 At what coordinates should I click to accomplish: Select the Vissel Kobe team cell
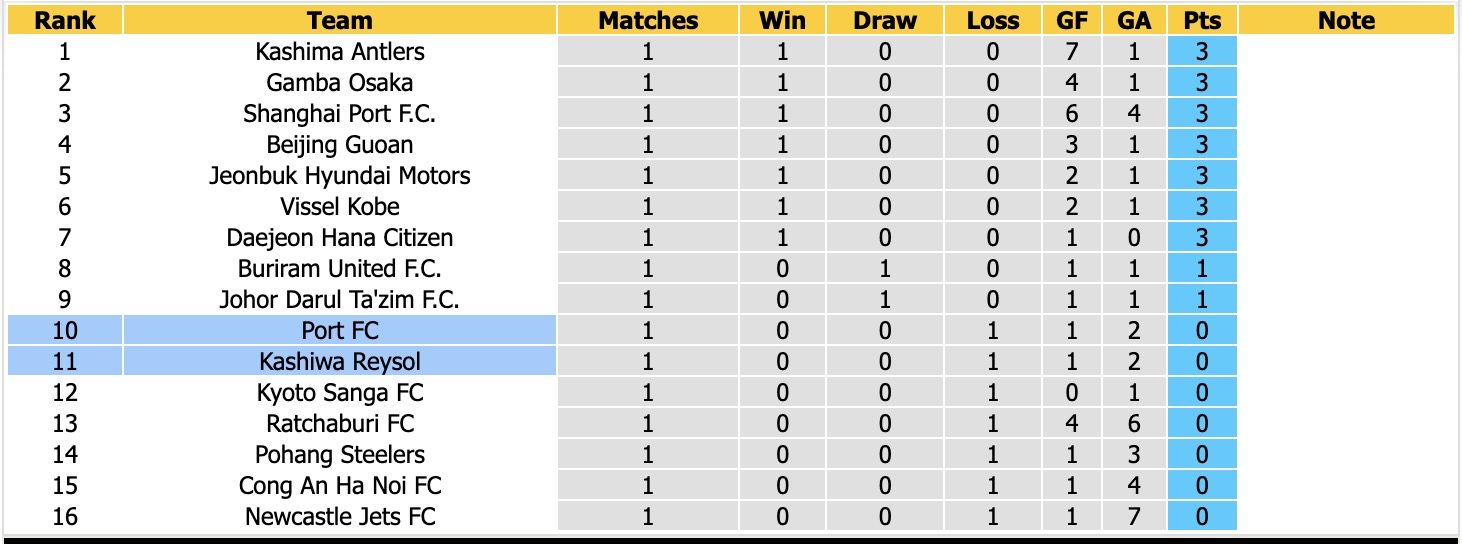[x=340, y=207]
